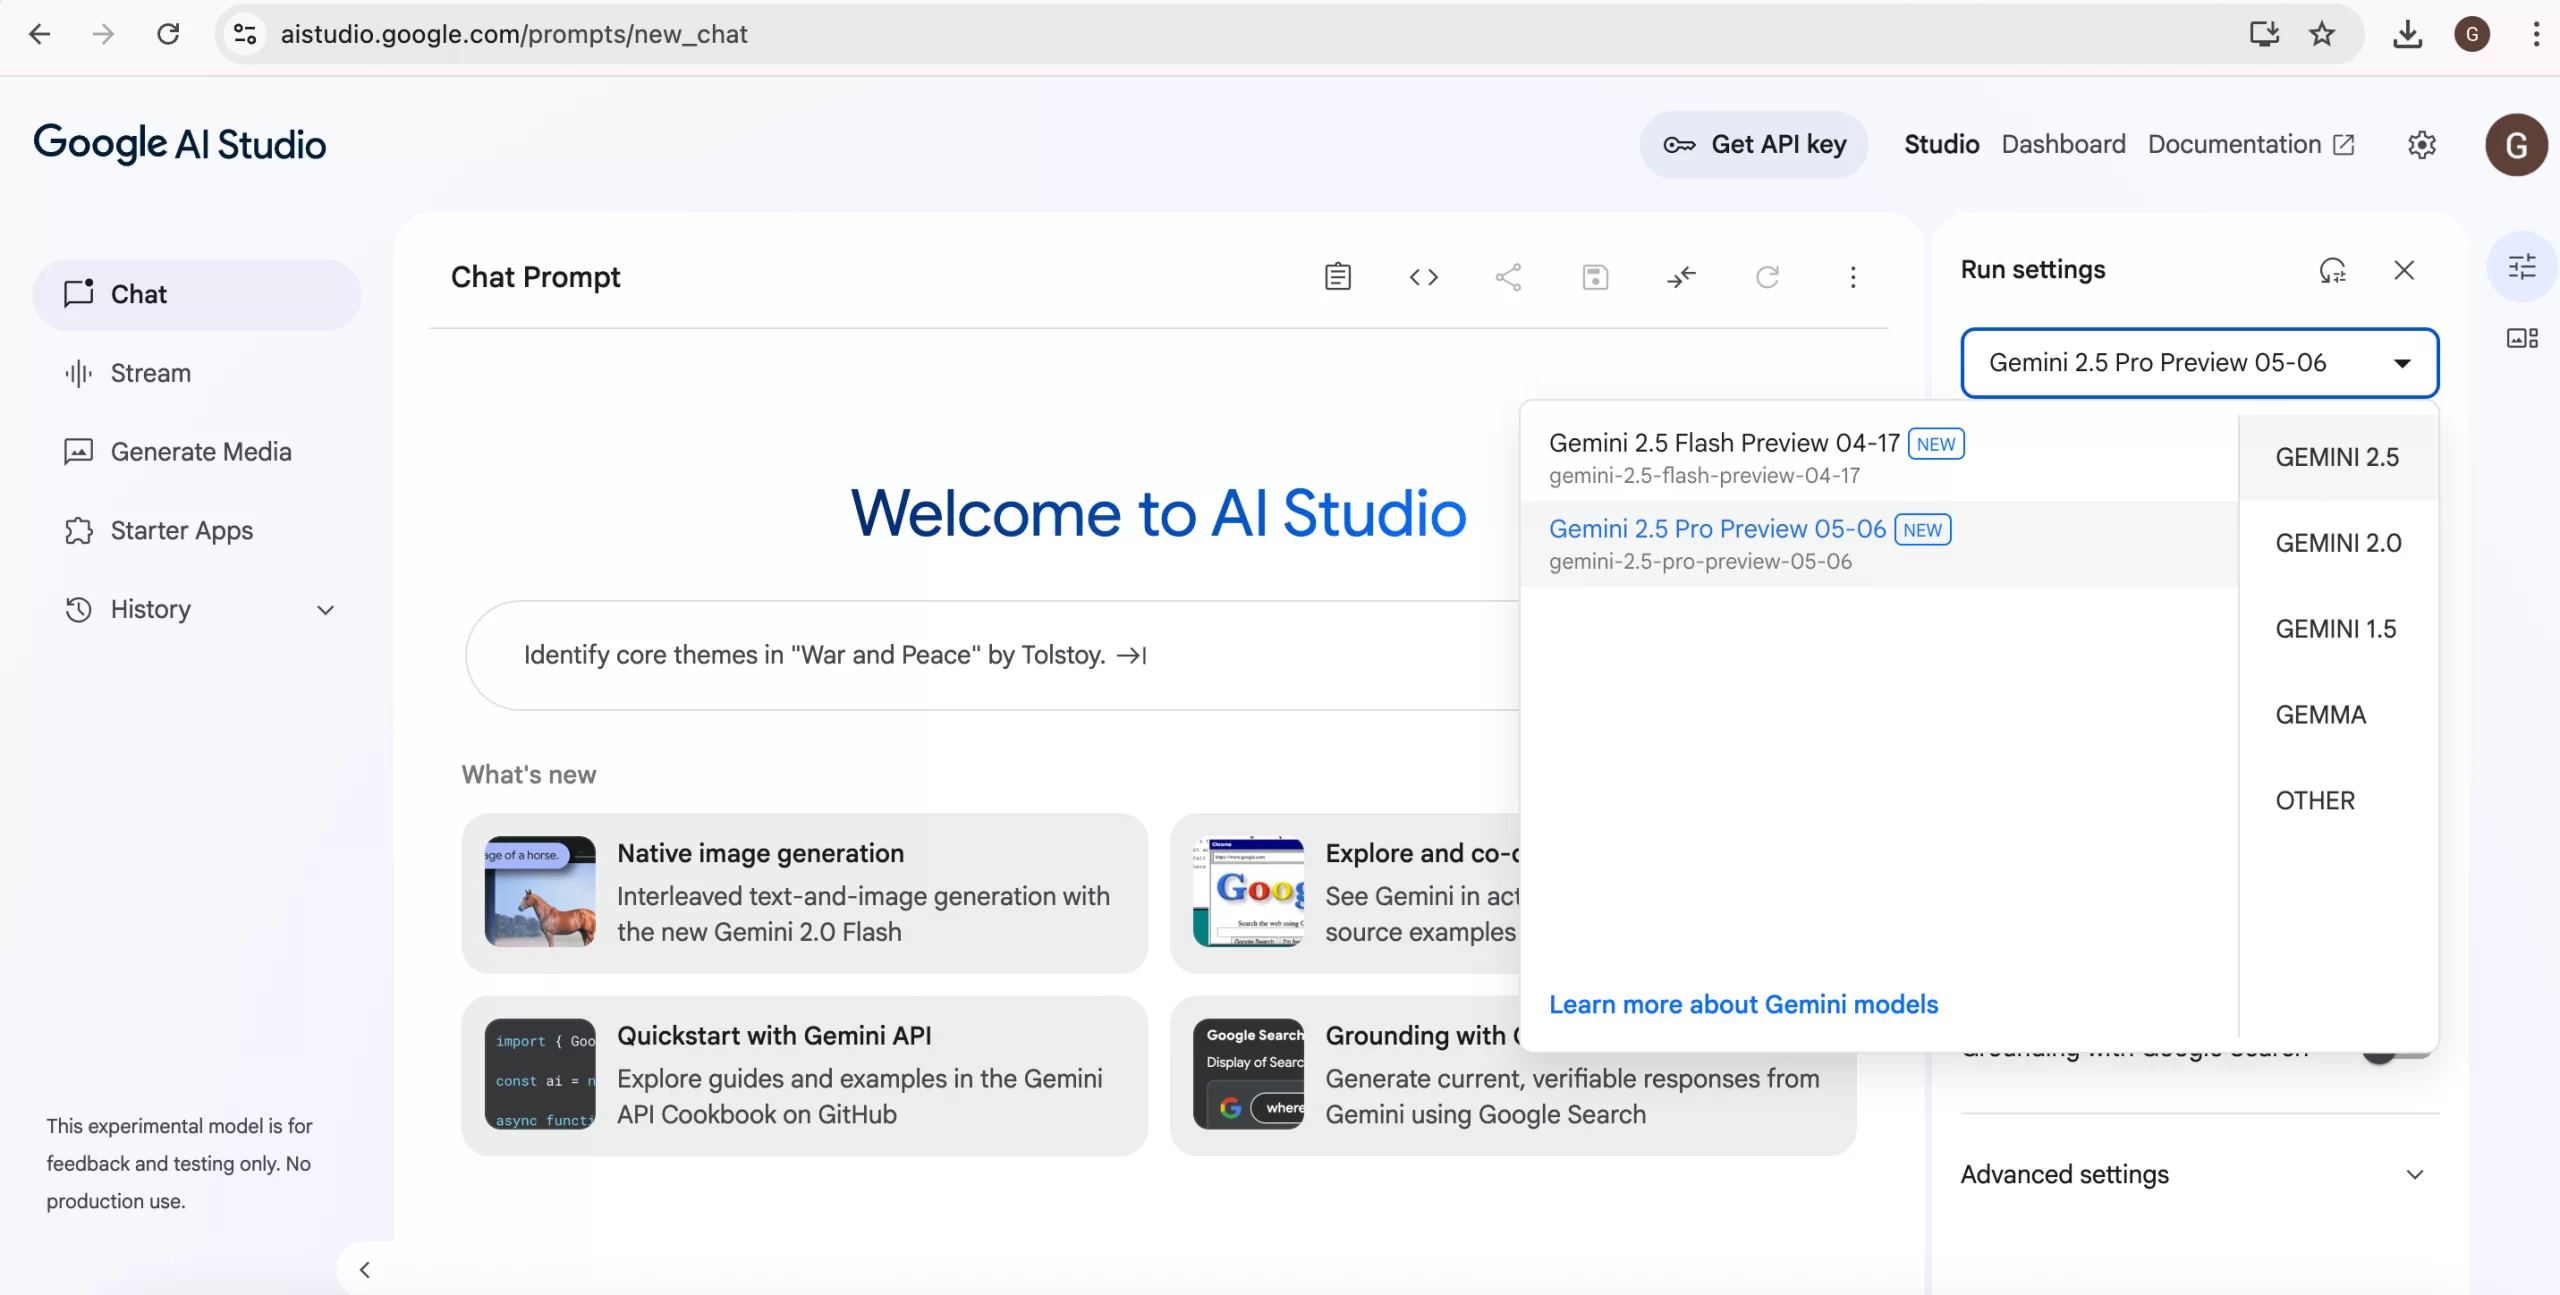
Task: Expand the History chevron in sidebar
Action: coord(325,610)
